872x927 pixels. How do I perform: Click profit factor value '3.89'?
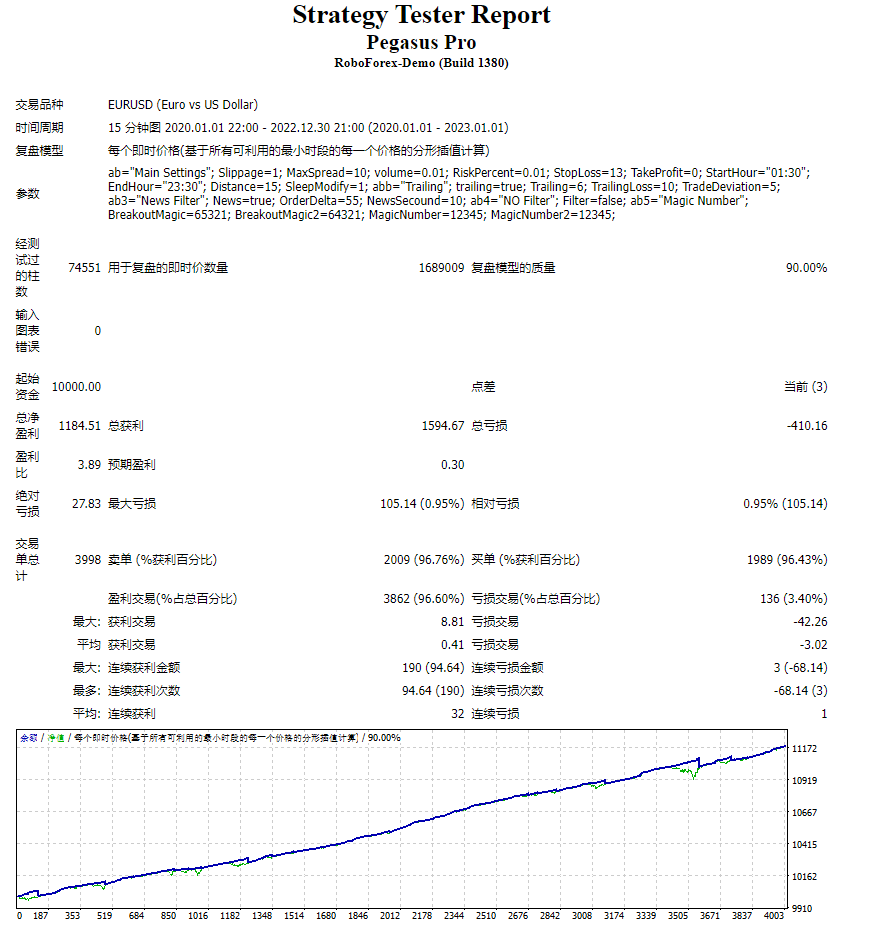point(89,465)
